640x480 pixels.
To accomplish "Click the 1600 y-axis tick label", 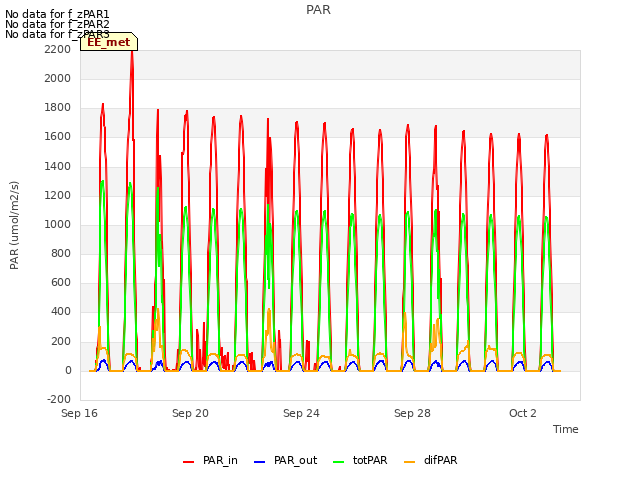I will click(58, 137).
